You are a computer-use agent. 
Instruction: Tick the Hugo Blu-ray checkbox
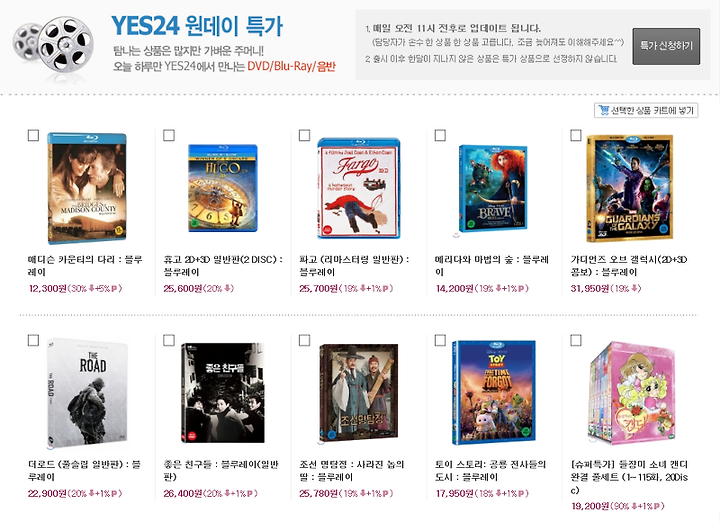(169, 135)
